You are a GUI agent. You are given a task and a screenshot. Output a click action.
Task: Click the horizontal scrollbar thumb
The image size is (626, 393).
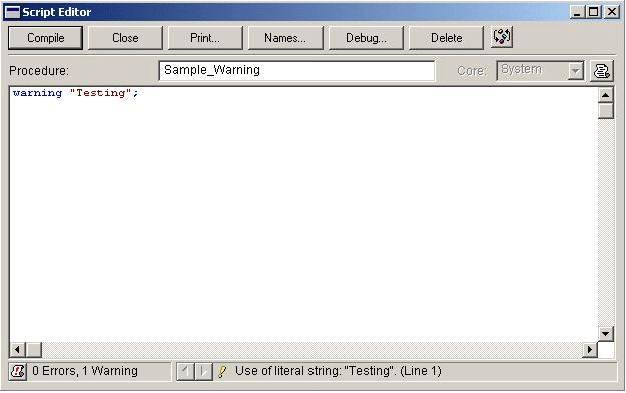34,350
